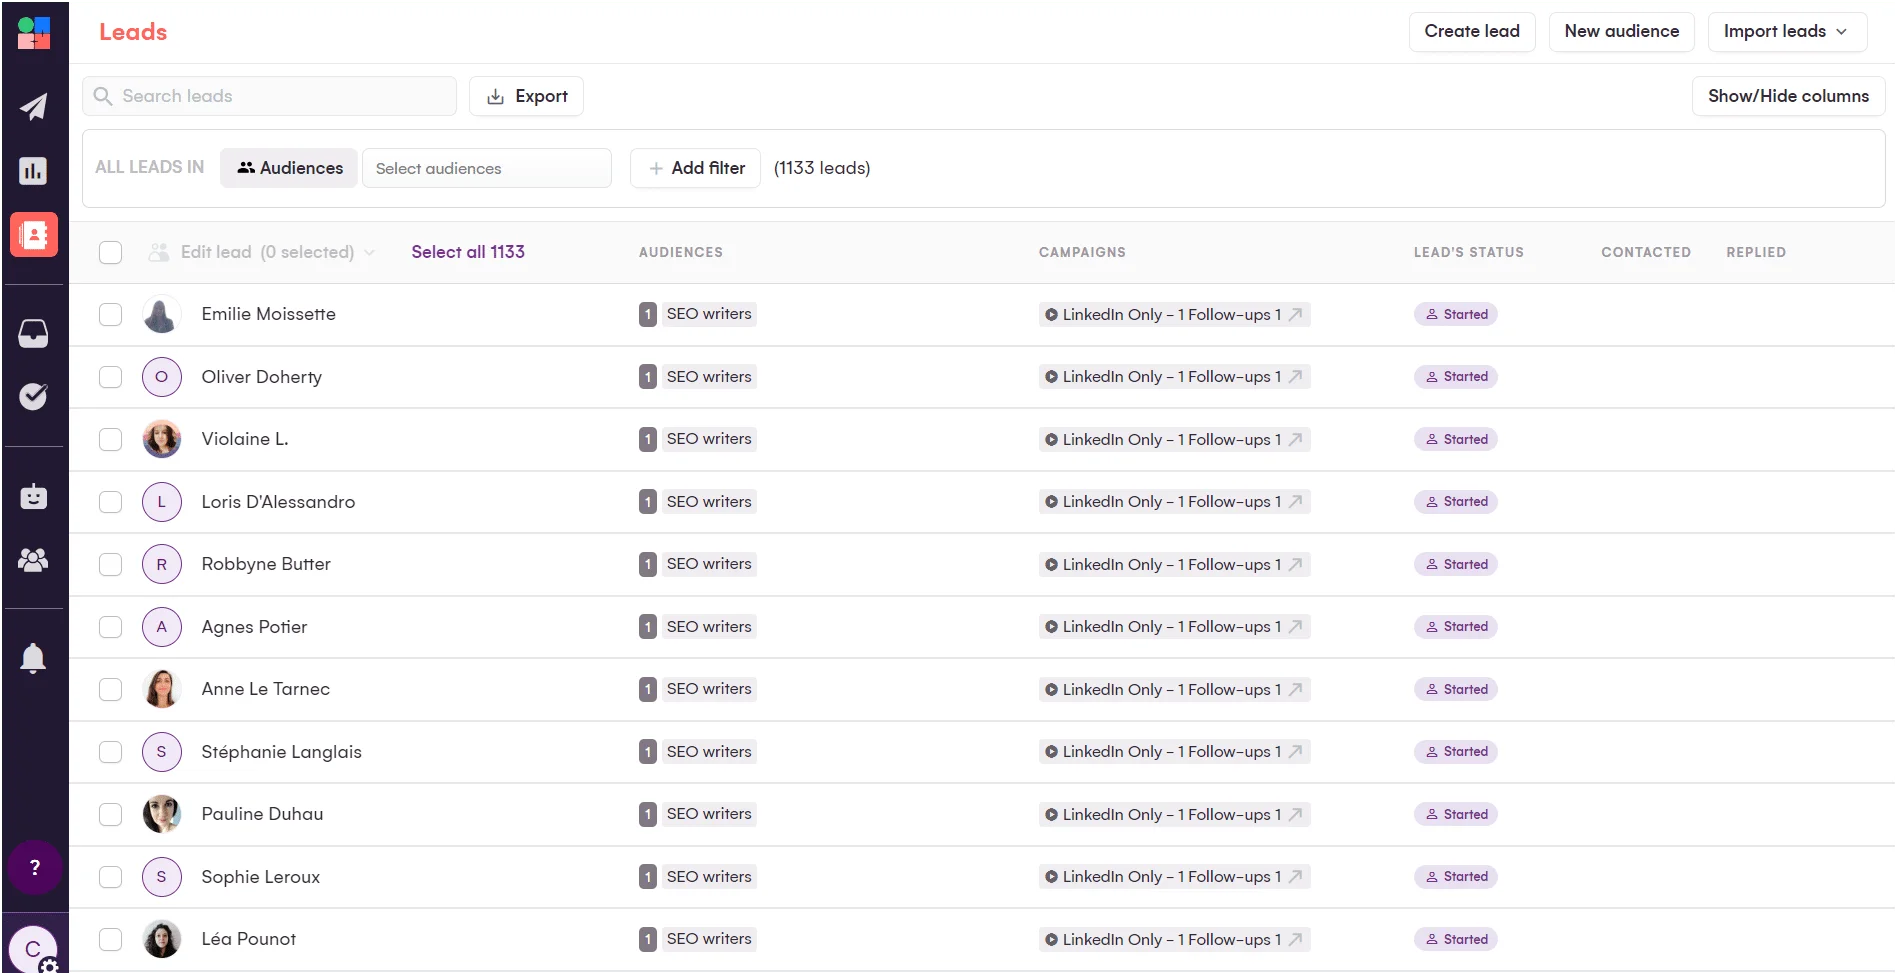The height and width of the screenshot is (975, 1897).
Task: Check the box for Robbyne Butter
Action: tap(111, 564)
